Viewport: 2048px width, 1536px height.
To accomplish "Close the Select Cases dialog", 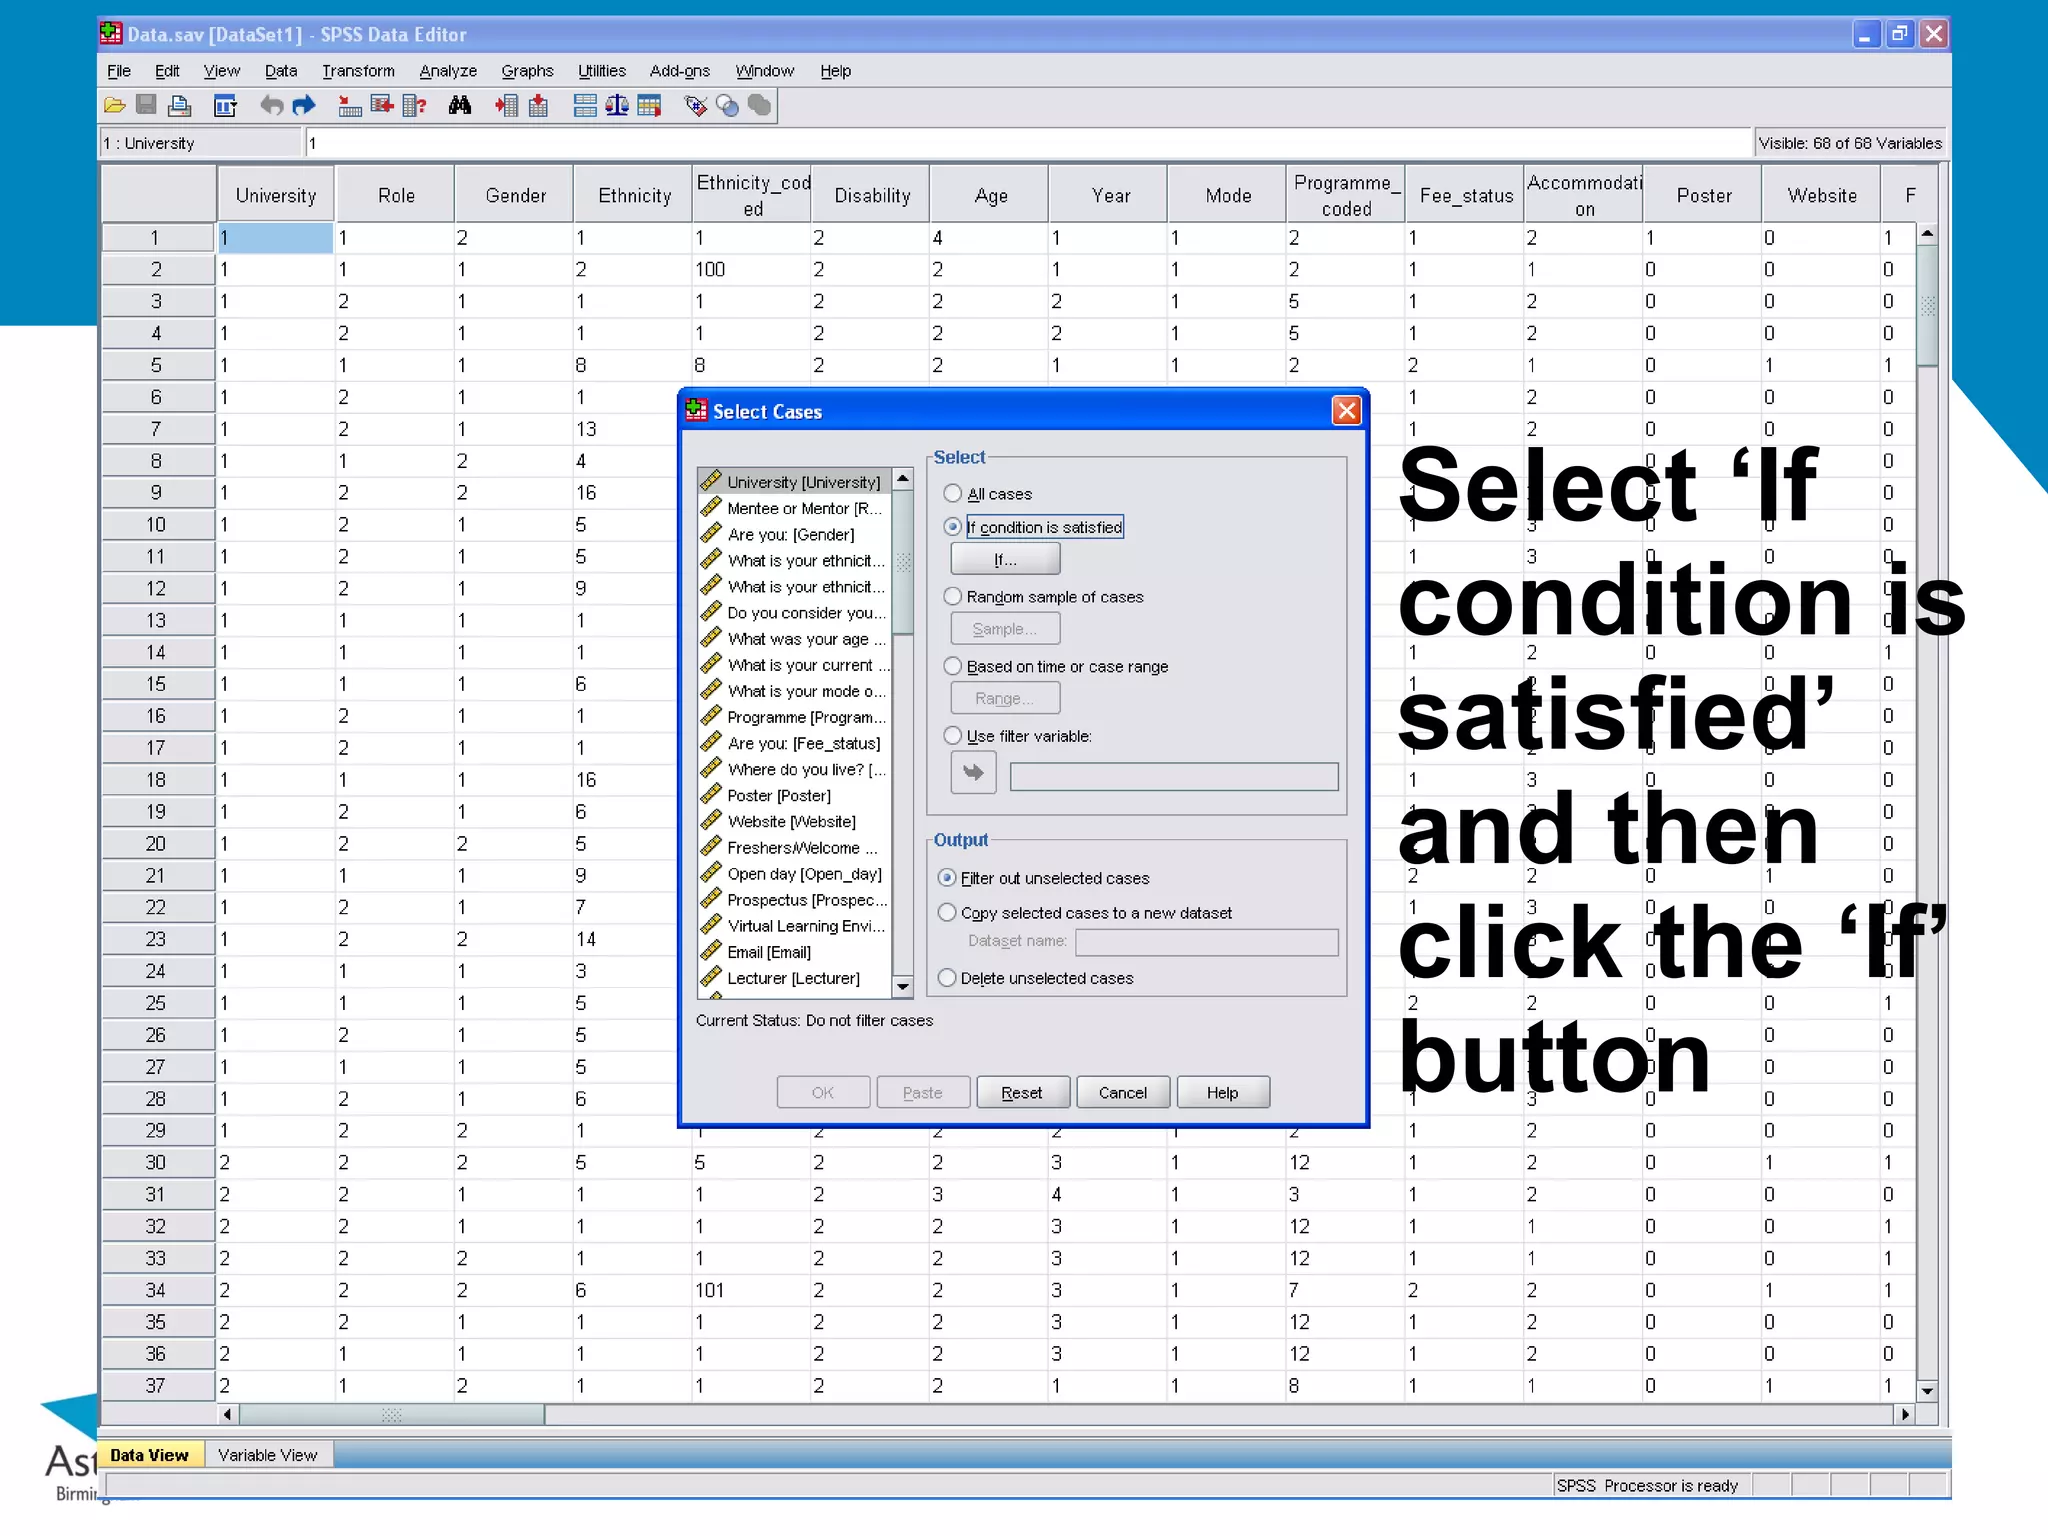I will 1346,410.
